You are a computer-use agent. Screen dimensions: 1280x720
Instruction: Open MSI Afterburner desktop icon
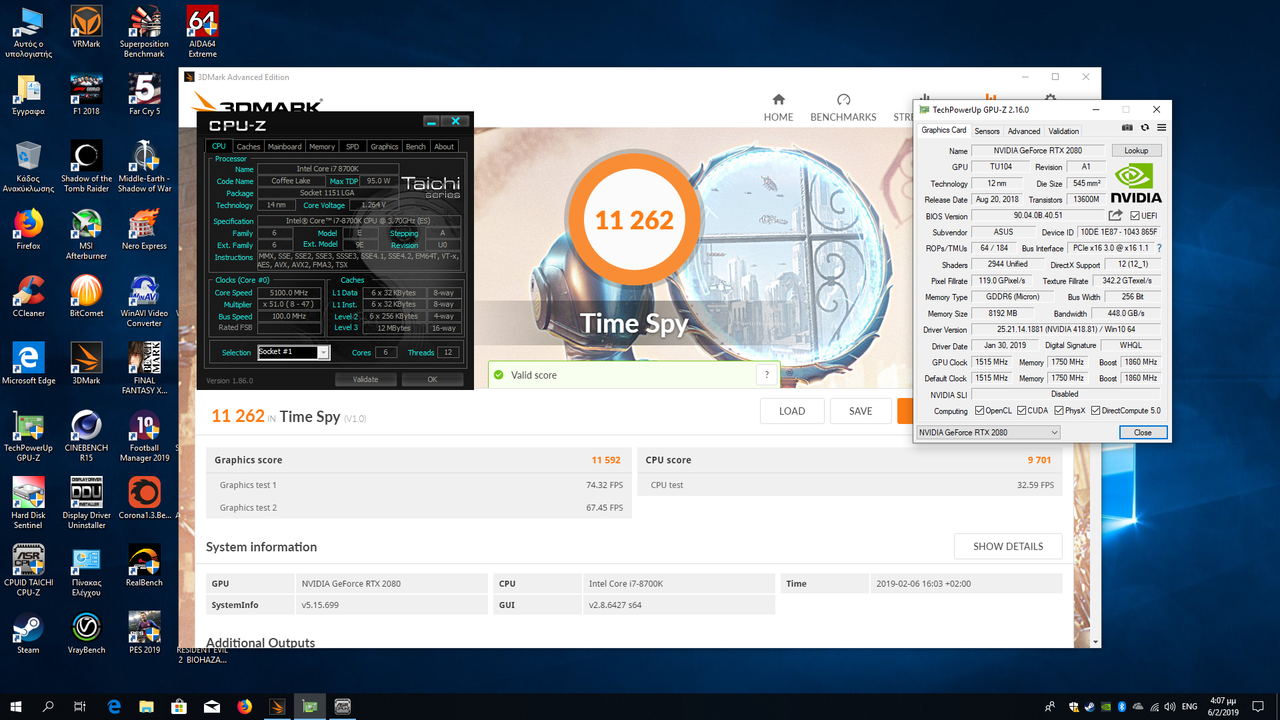86,234
